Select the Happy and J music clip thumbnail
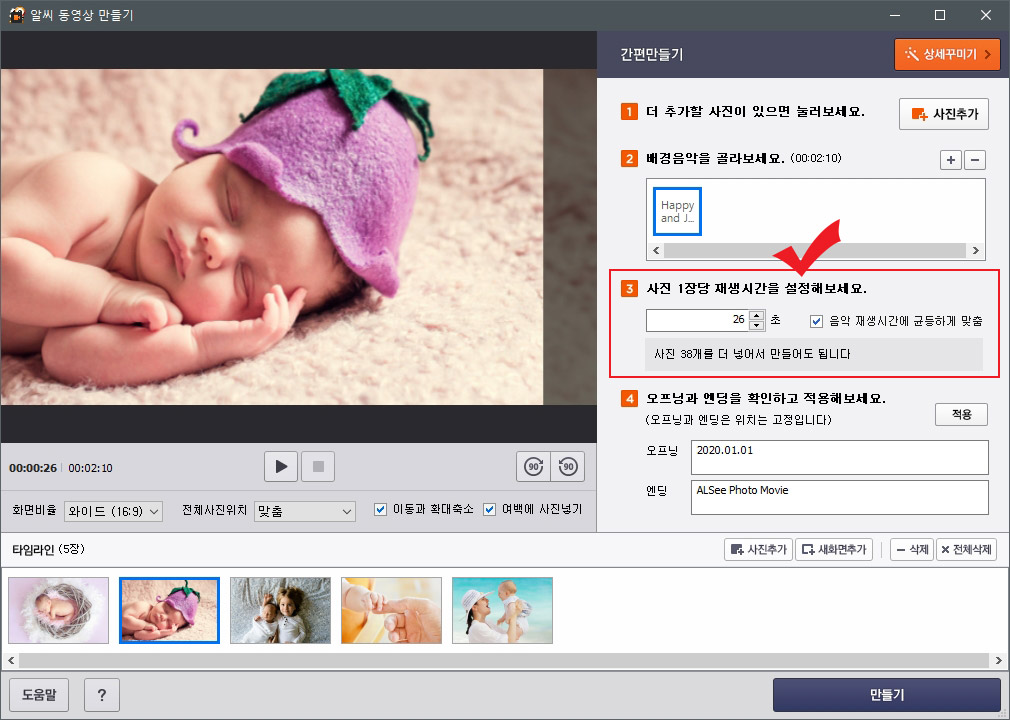This screenshot has height=720, width=1010. tap(677, 211)
